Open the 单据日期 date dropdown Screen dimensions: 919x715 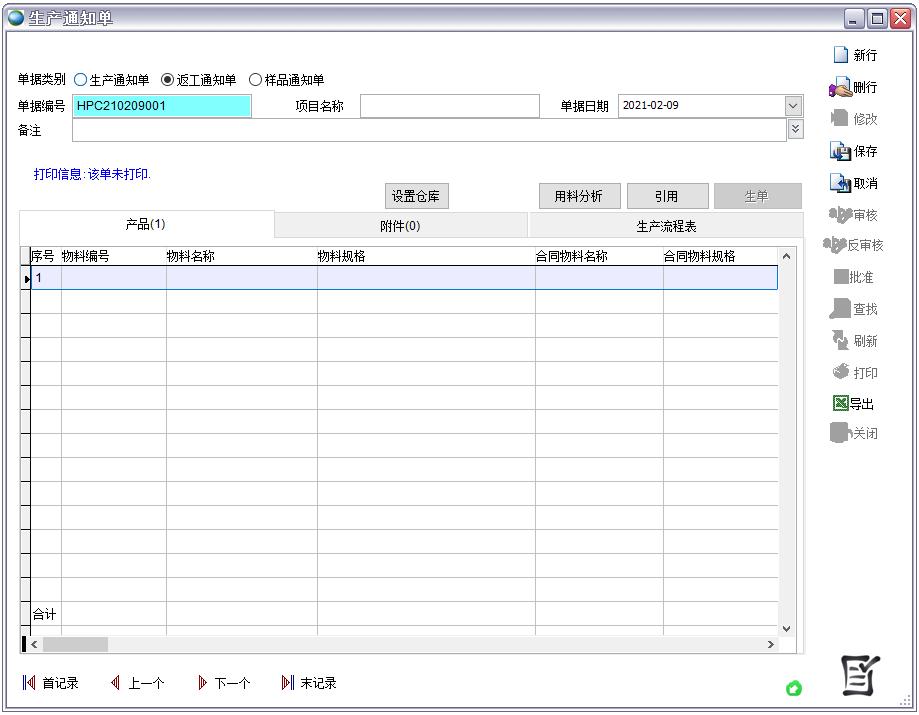coord(793,105)
